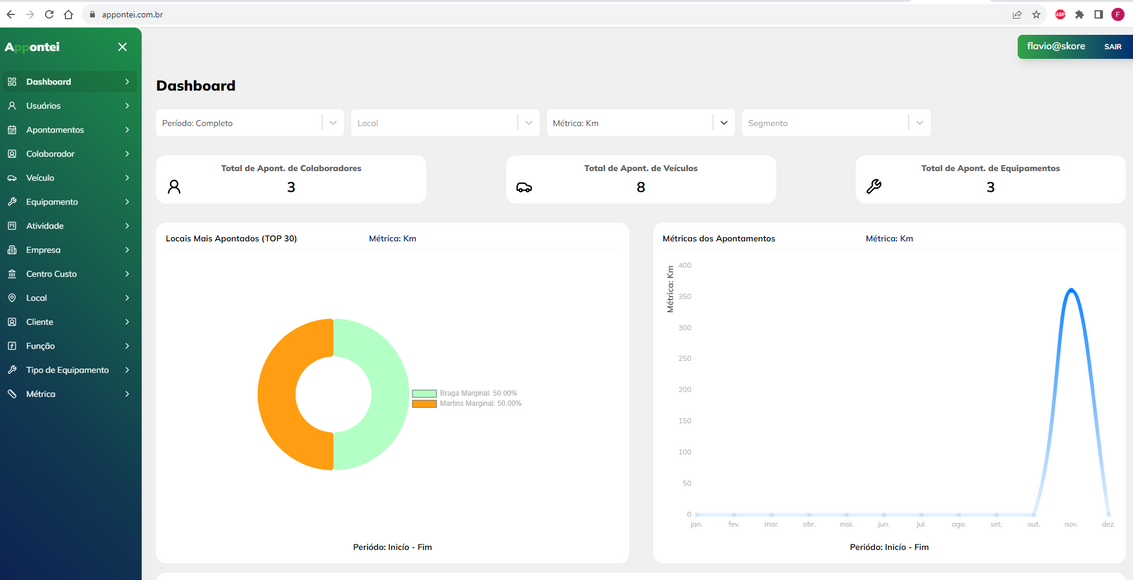Toggle Martins Marginal legend orange swatch
Image resolution: width=1133 pixels, height=580 pixels.
(x=424, y=403)
